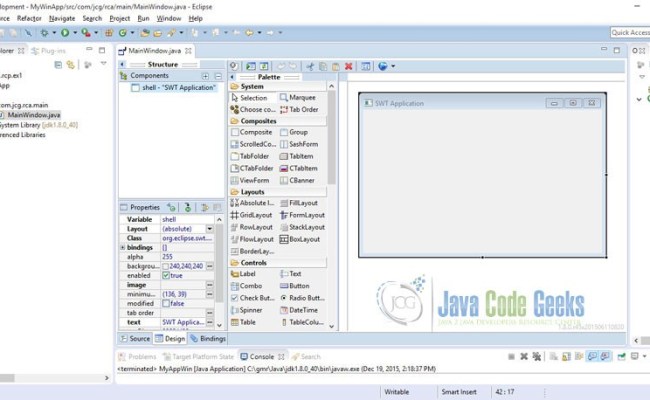650x400 pixels.
Task: Pick BoxLayout in the palette
Action: point(300,239)
